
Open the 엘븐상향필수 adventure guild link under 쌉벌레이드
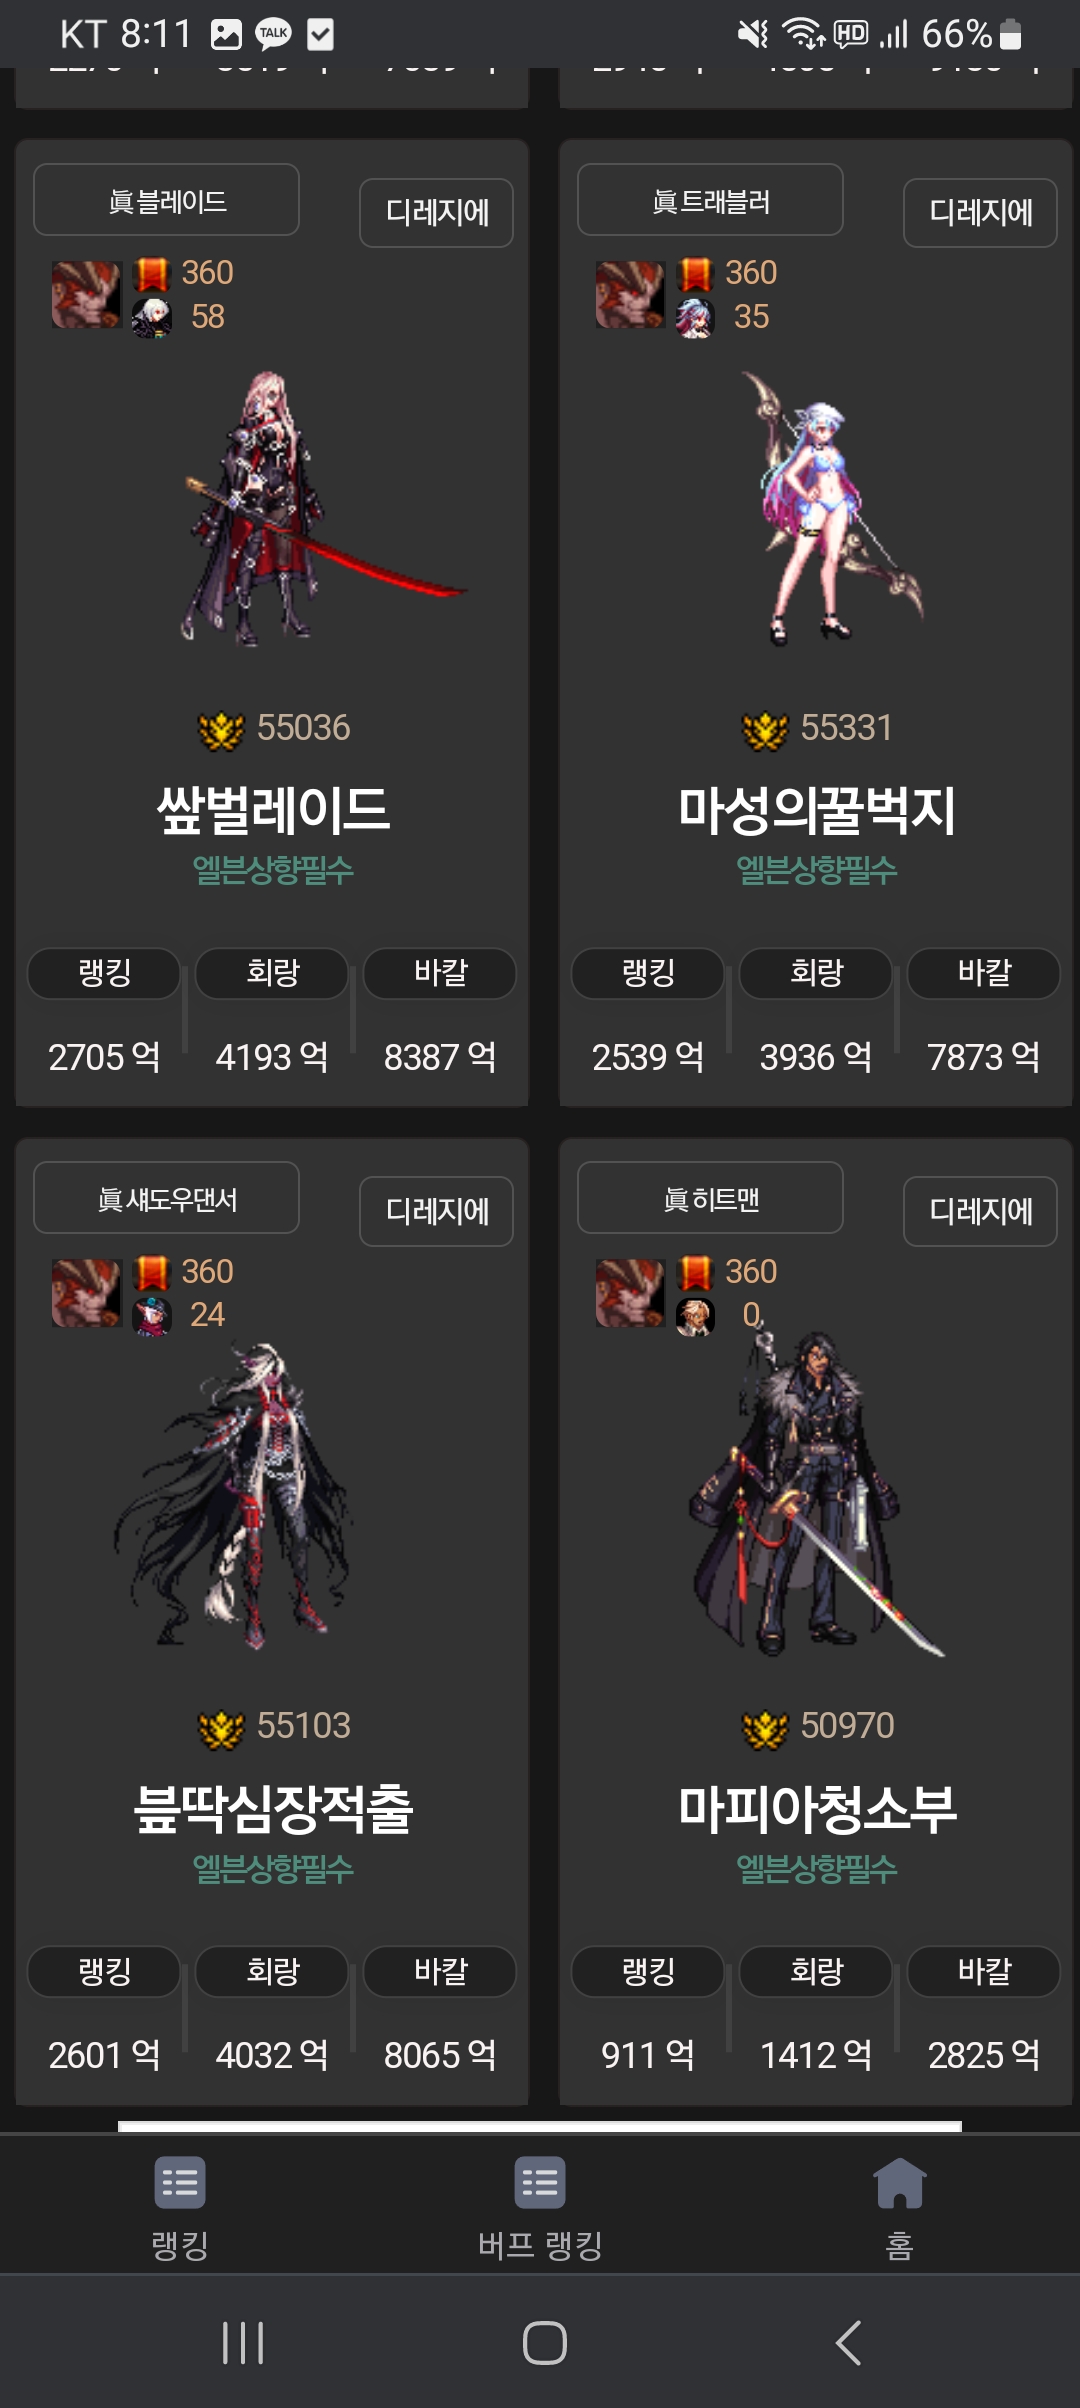pyautogui.click(x=273, y=870)
